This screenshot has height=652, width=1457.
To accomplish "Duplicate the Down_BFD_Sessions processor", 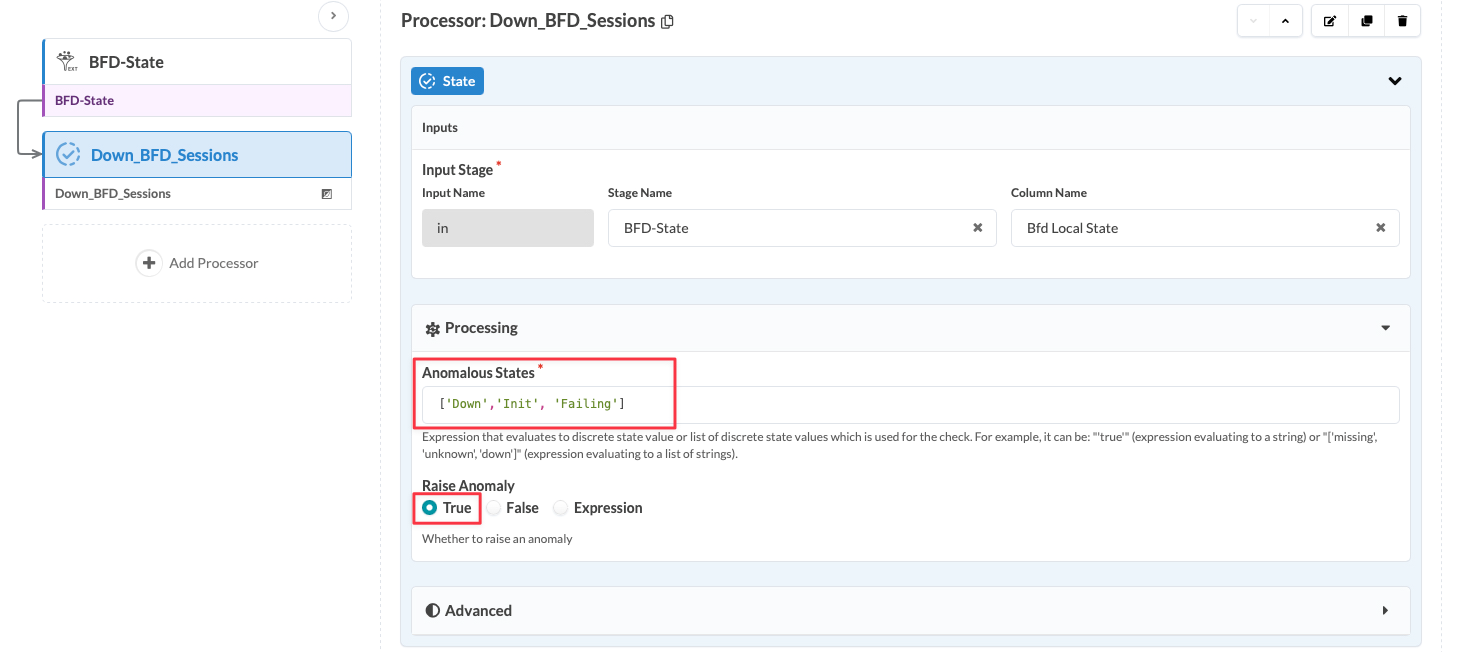I will [1366, 21].
